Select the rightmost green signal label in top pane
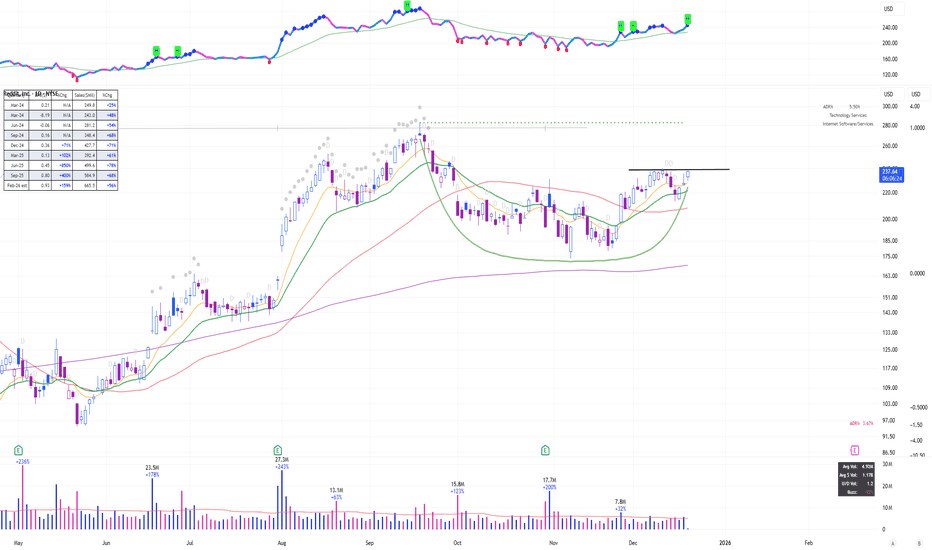932x550 pixels. click(x=688, y=18)
